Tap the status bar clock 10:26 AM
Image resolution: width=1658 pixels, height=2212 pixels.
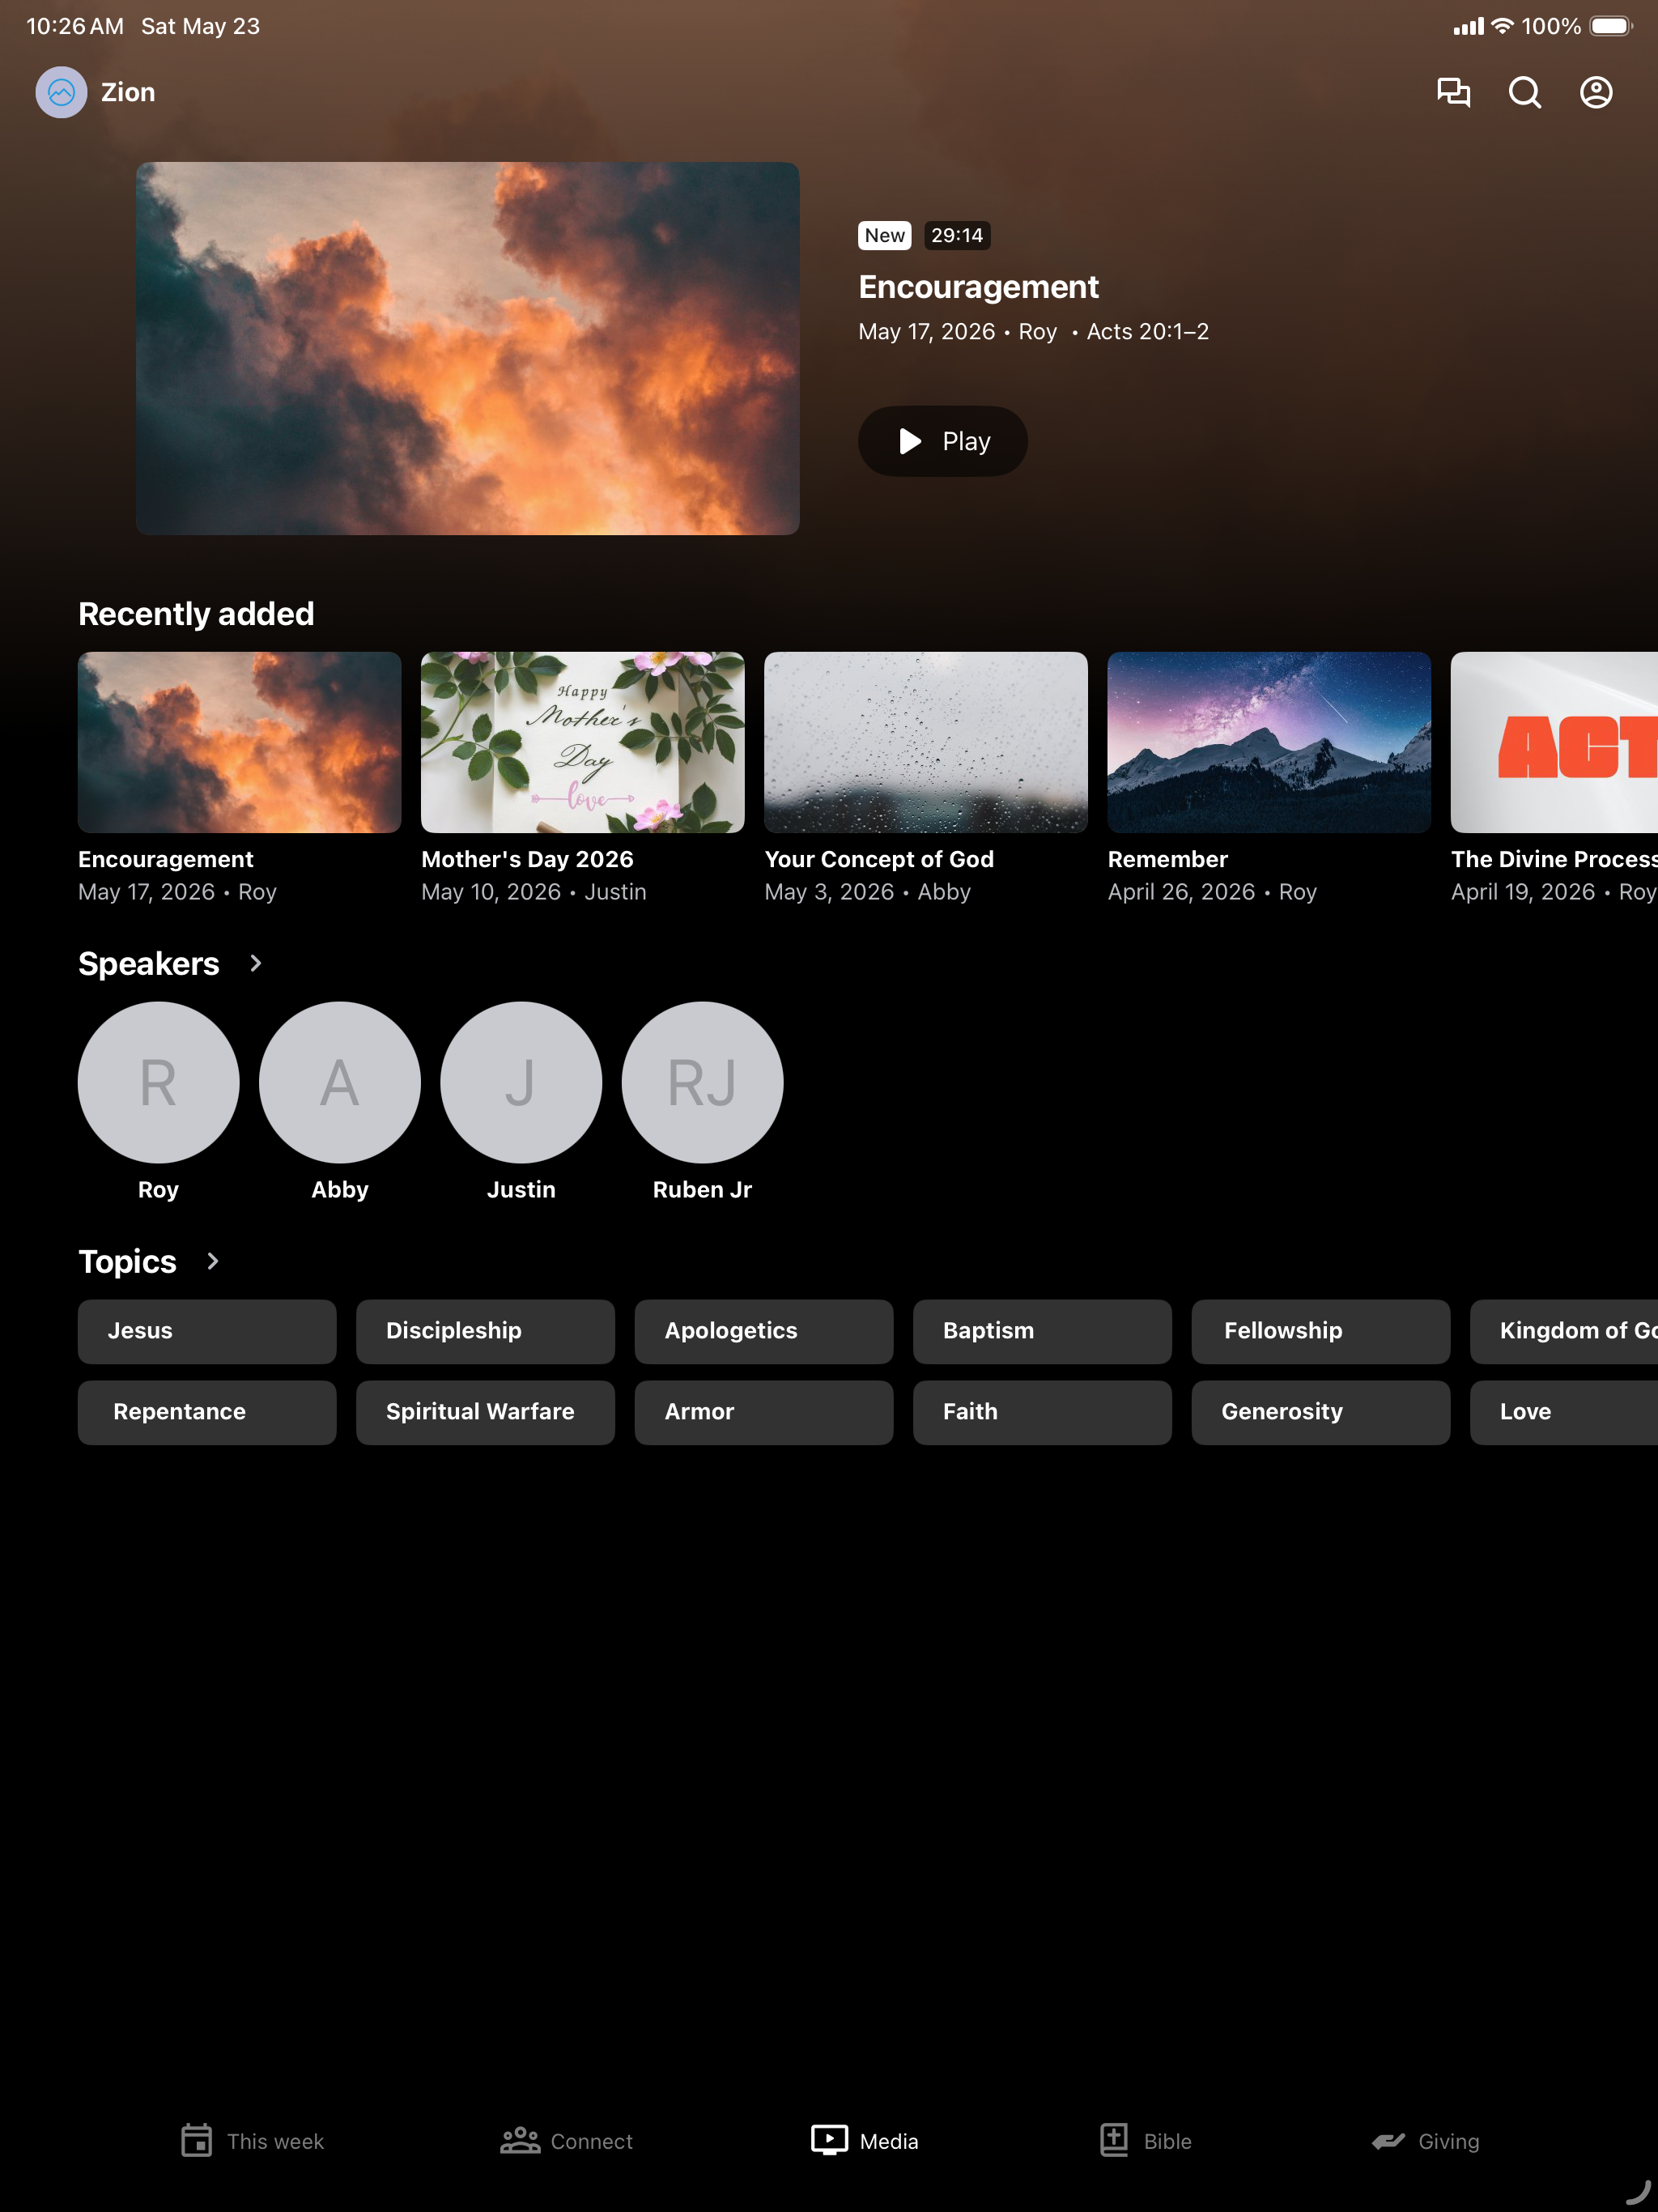tap(75, 26)
